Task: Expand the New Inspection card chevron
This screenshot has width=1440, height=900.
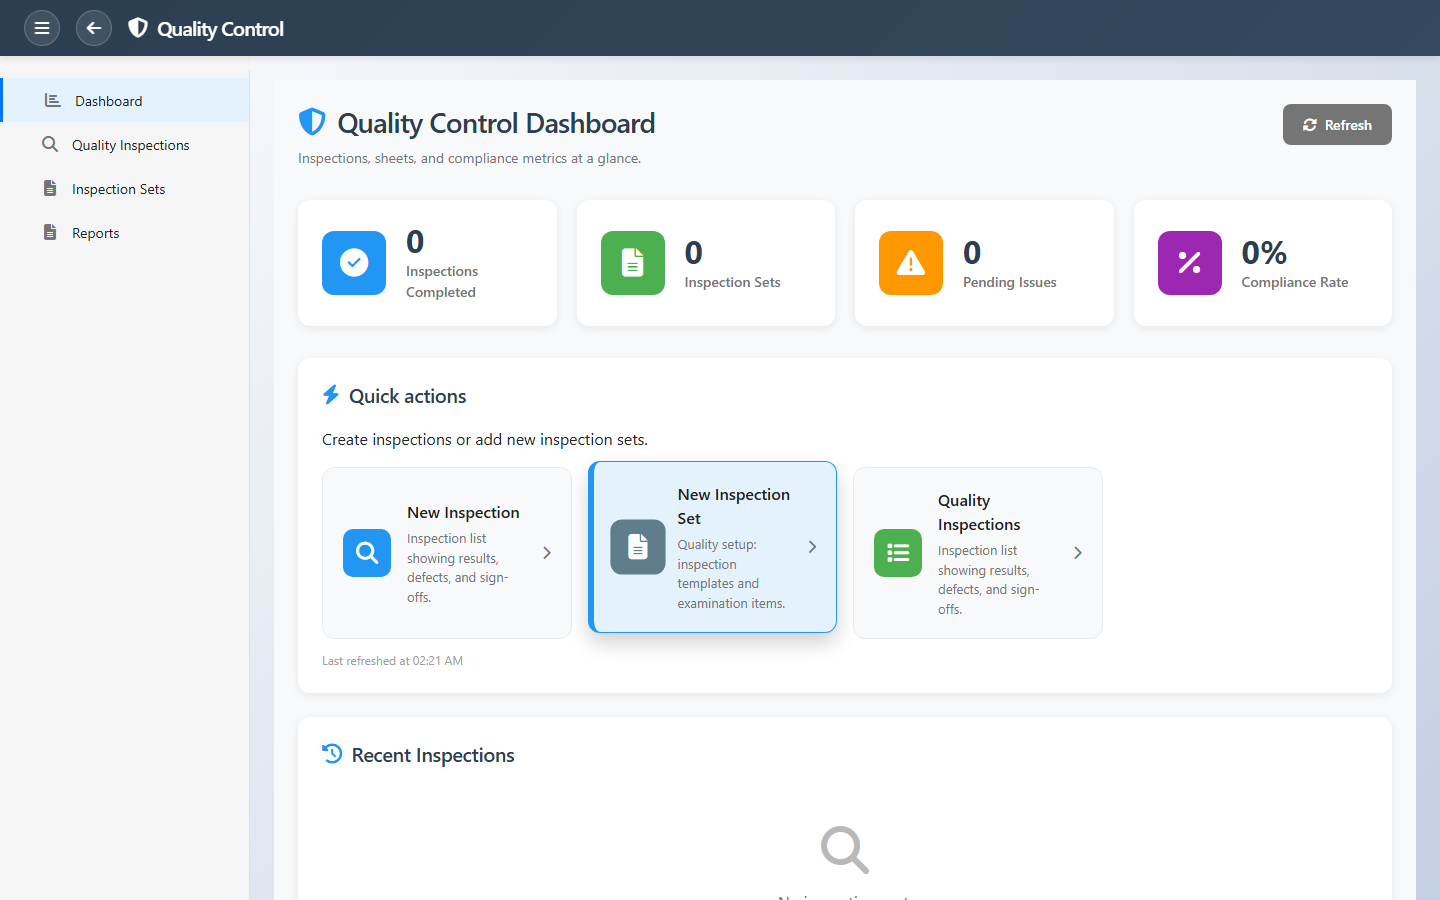Action: (547, 553)
